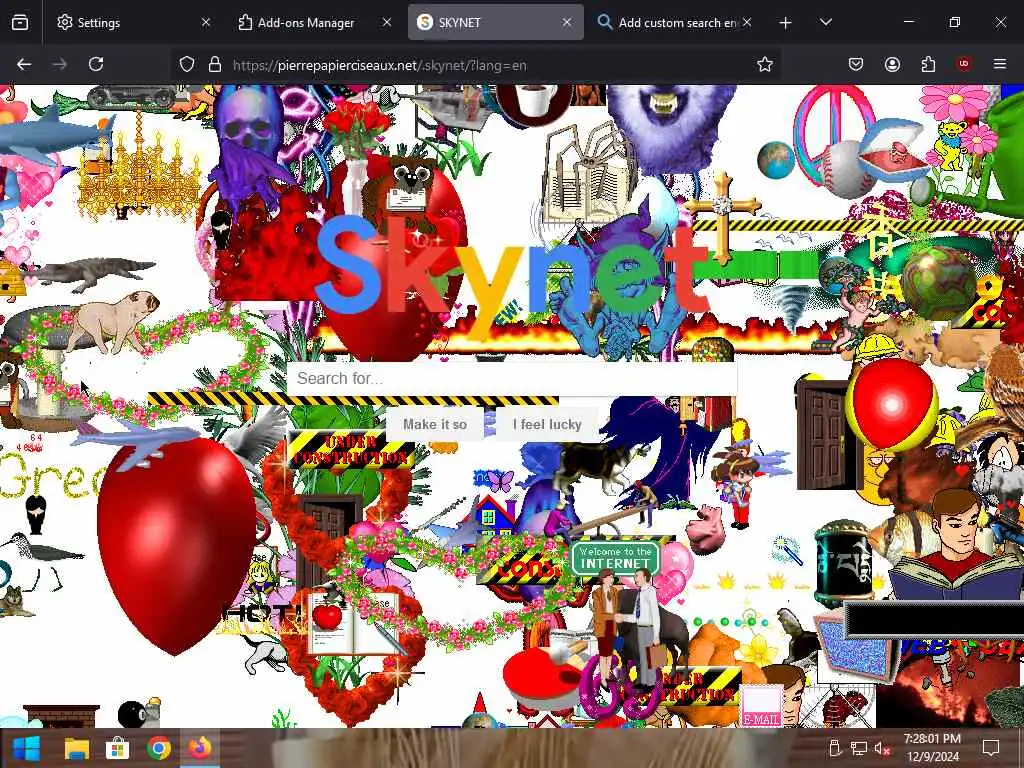View site security padlock info
The height and width of the screenshot is (768, 1024).
[x=215, y=64]
